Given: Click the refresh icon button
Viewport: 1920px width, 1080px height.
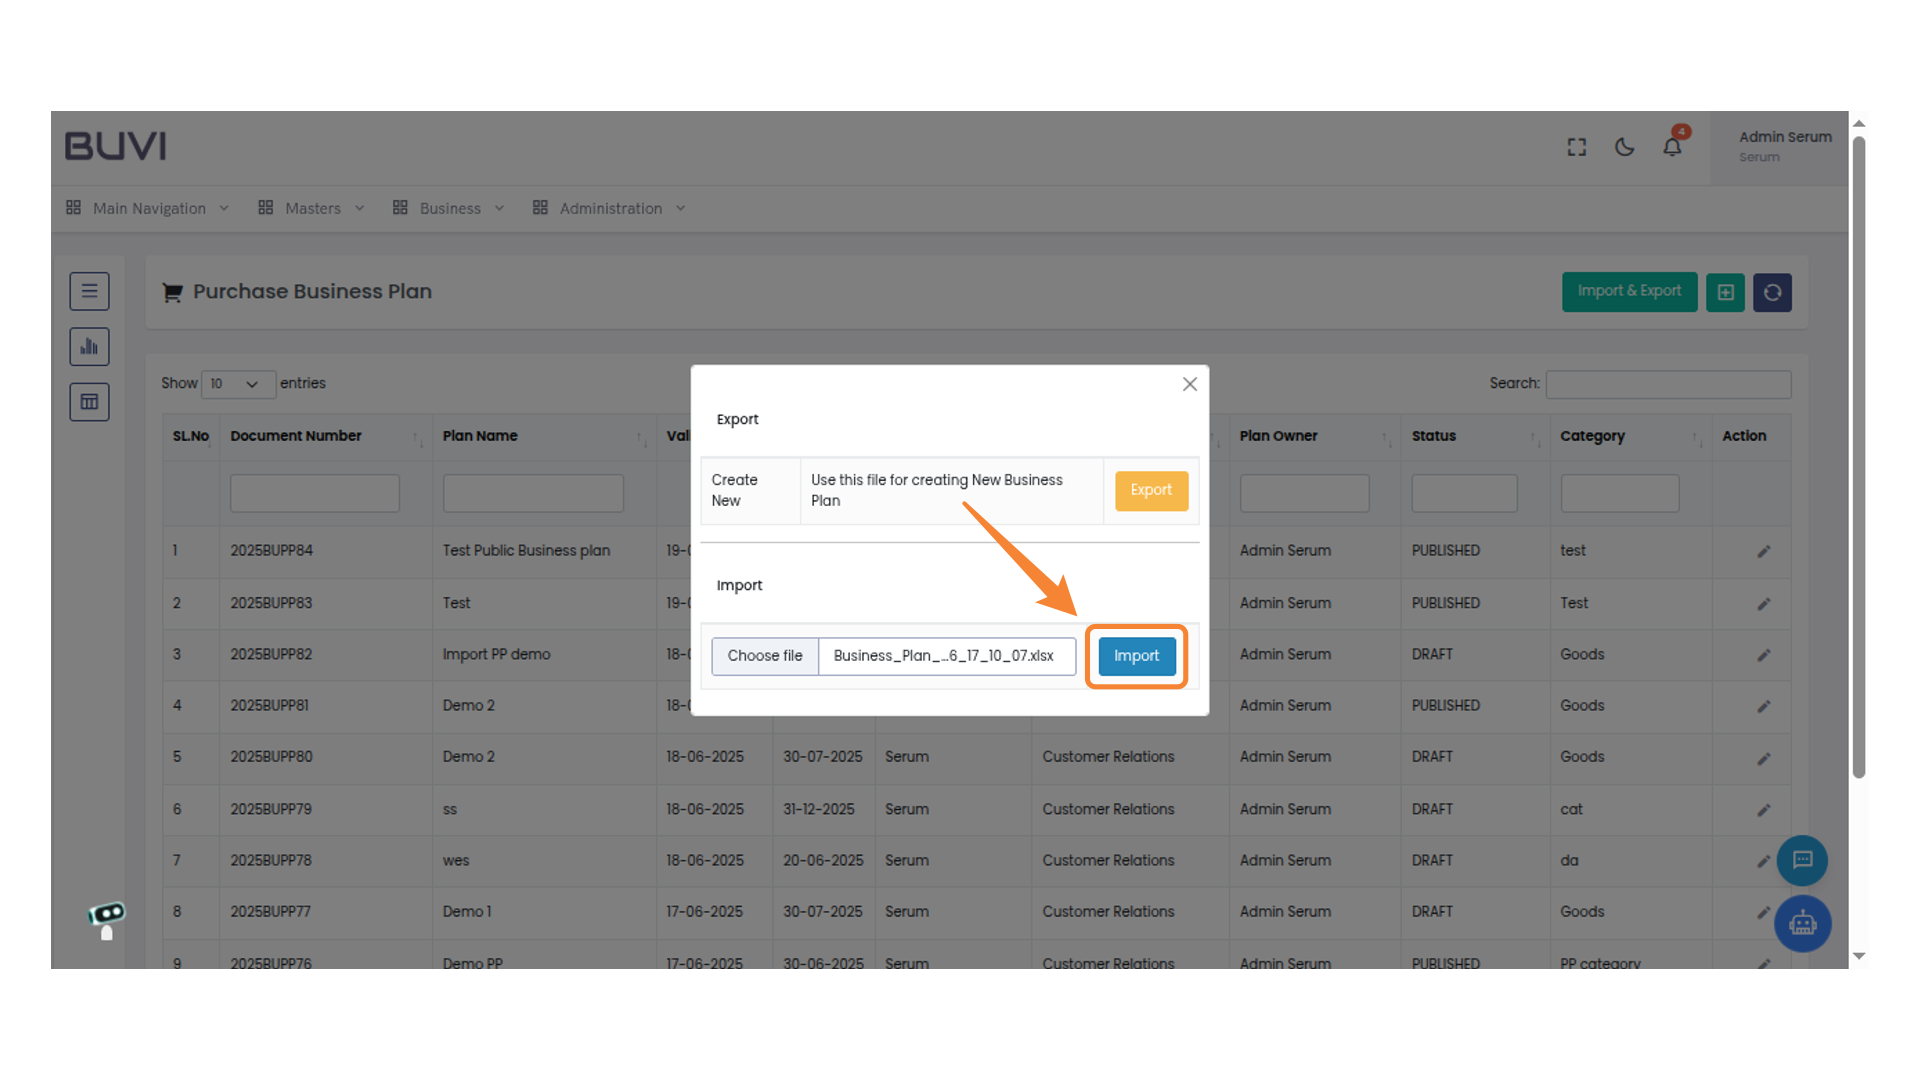Looking at the screenshot, I should pos(1772,292).
